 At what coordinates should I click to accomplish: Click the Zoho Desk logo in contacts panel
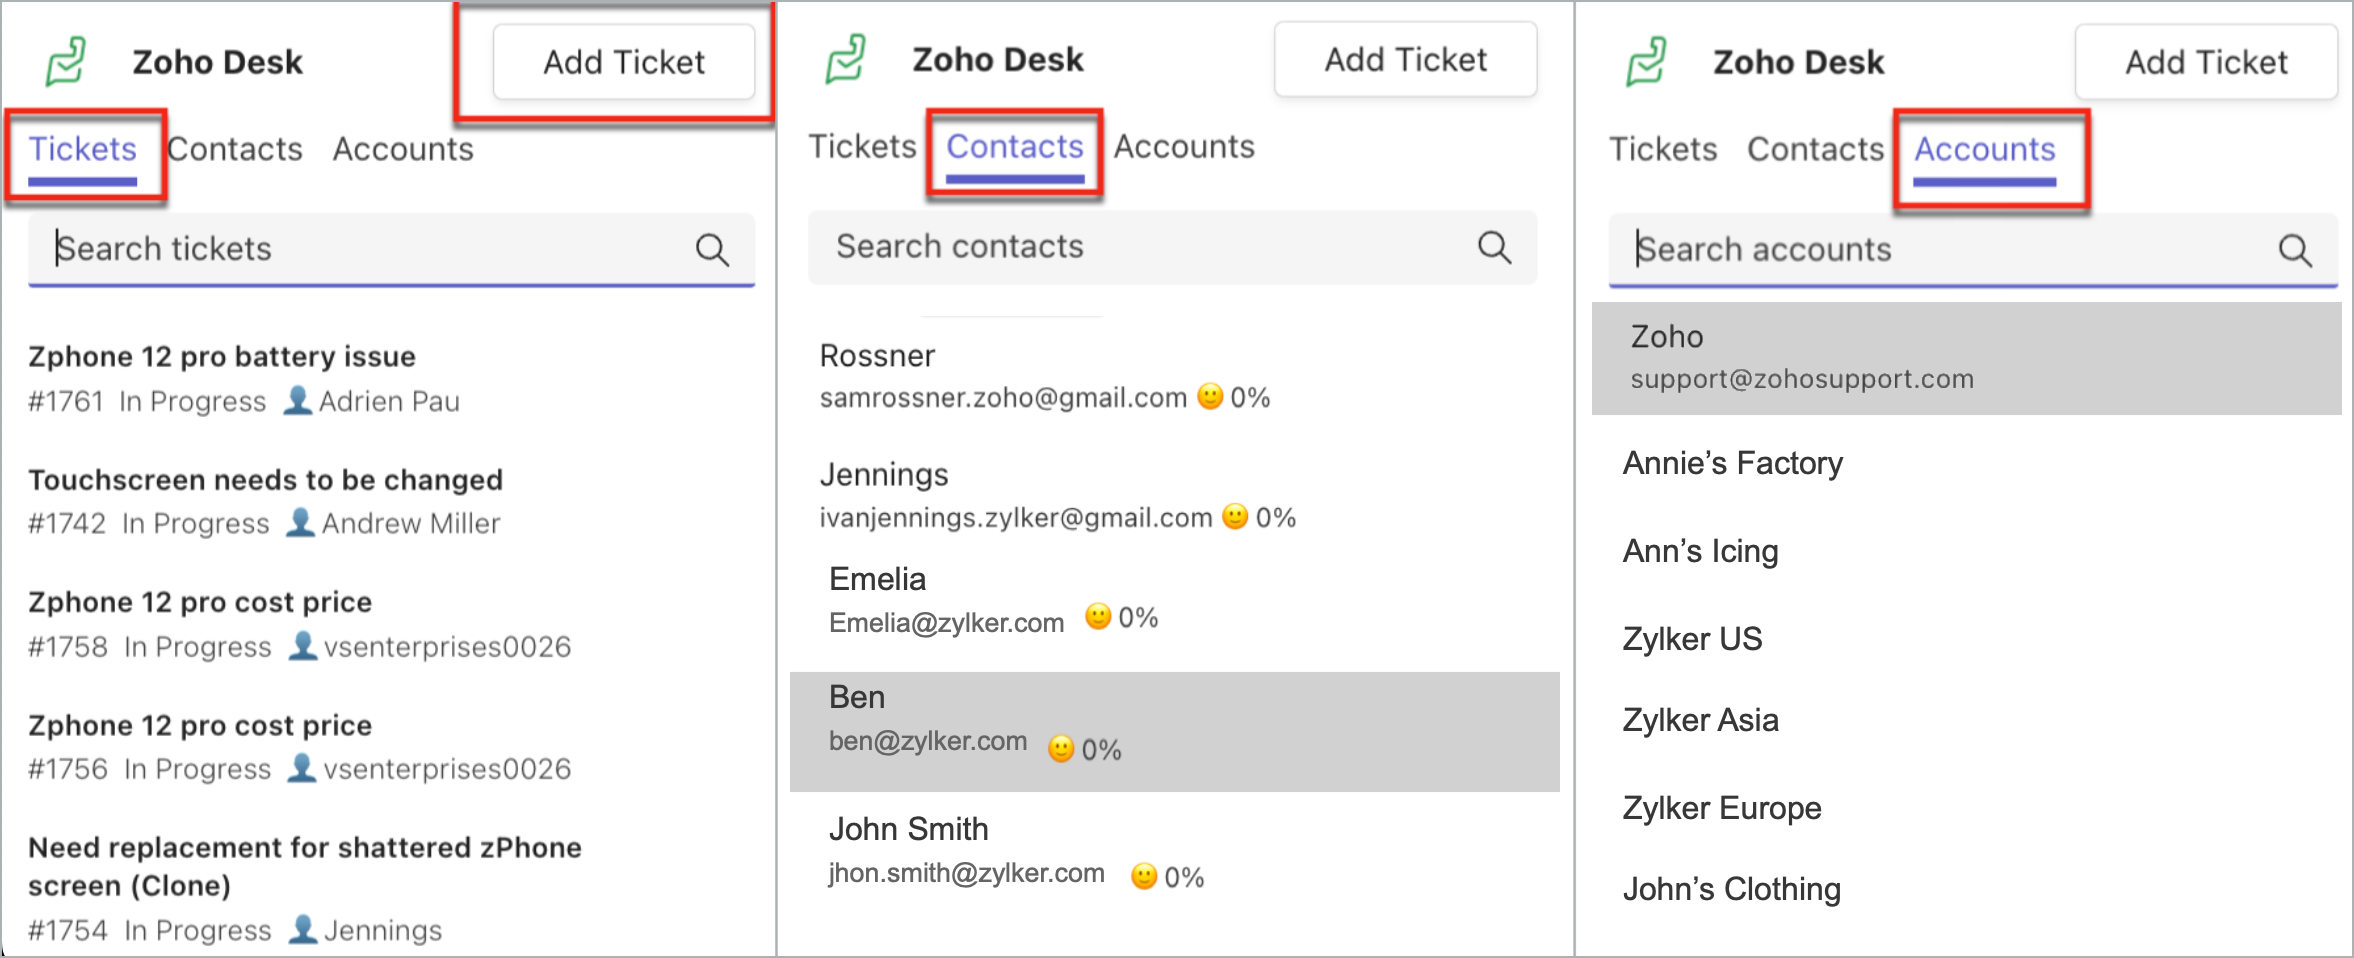pyautogui.click(x=846, y=60)
